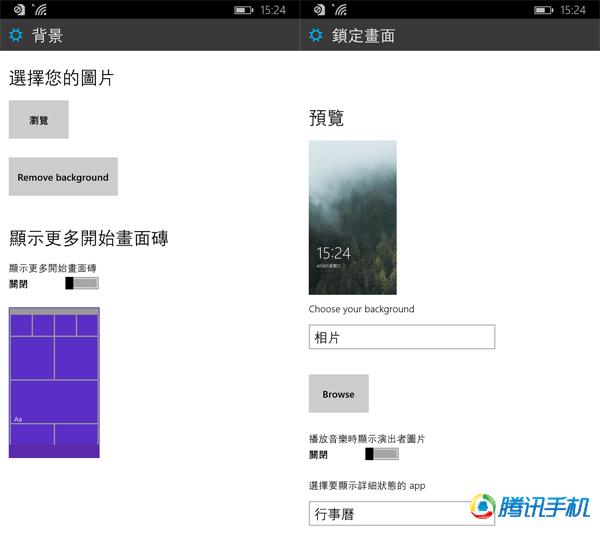This screenshot has width=600, height=533.
Task: Tap the 背景 page title
Action: tap(47, 36)
